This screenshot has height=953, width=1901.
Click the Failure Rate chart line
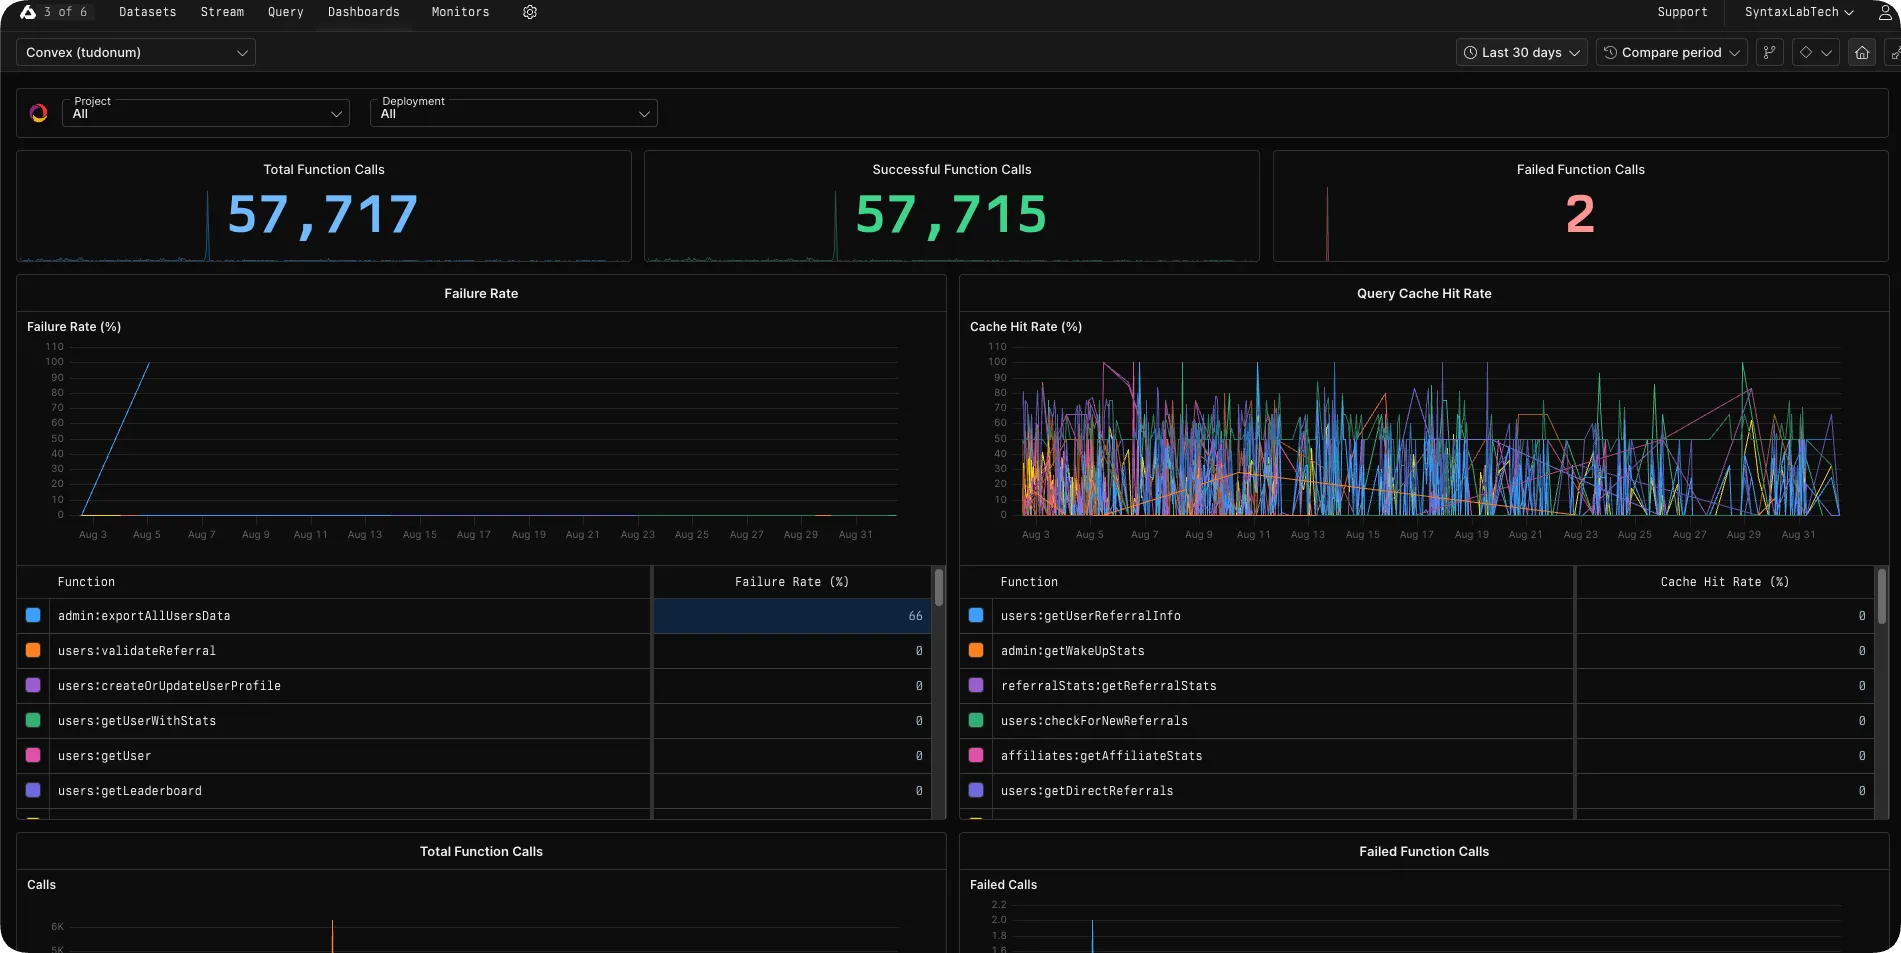(x=116, y=438)
